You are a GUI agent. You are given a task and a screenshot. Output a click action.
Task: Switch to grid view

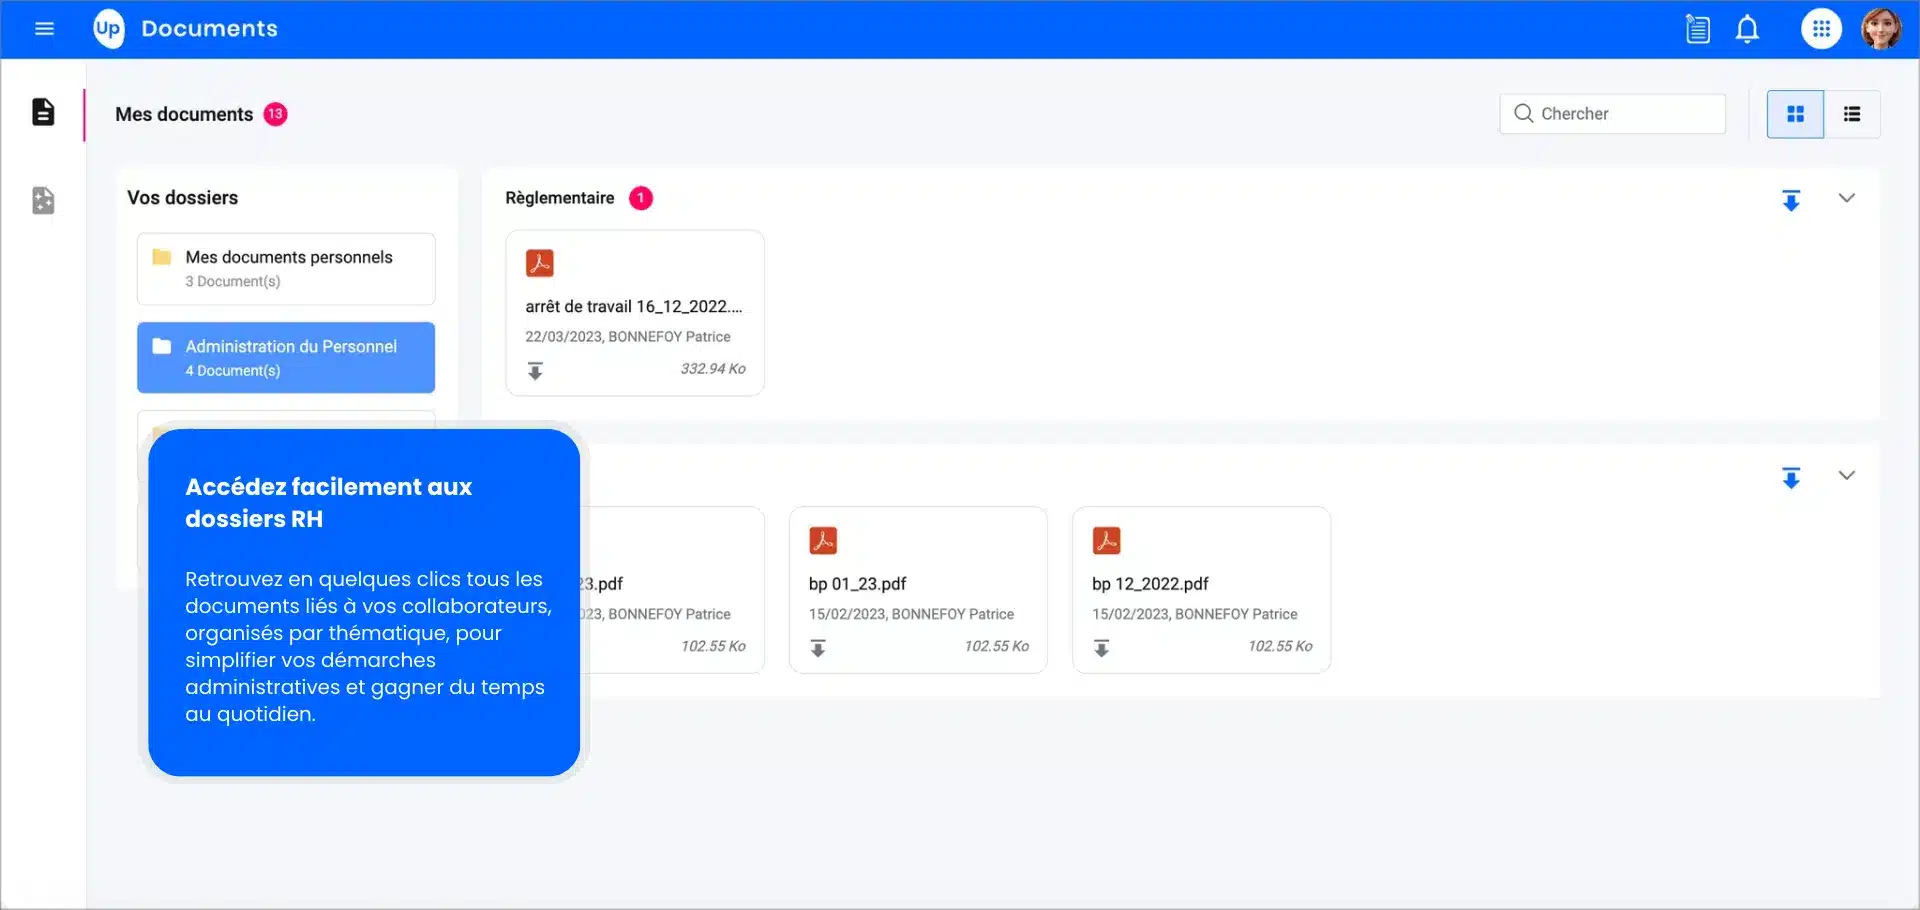[1795, 114]
